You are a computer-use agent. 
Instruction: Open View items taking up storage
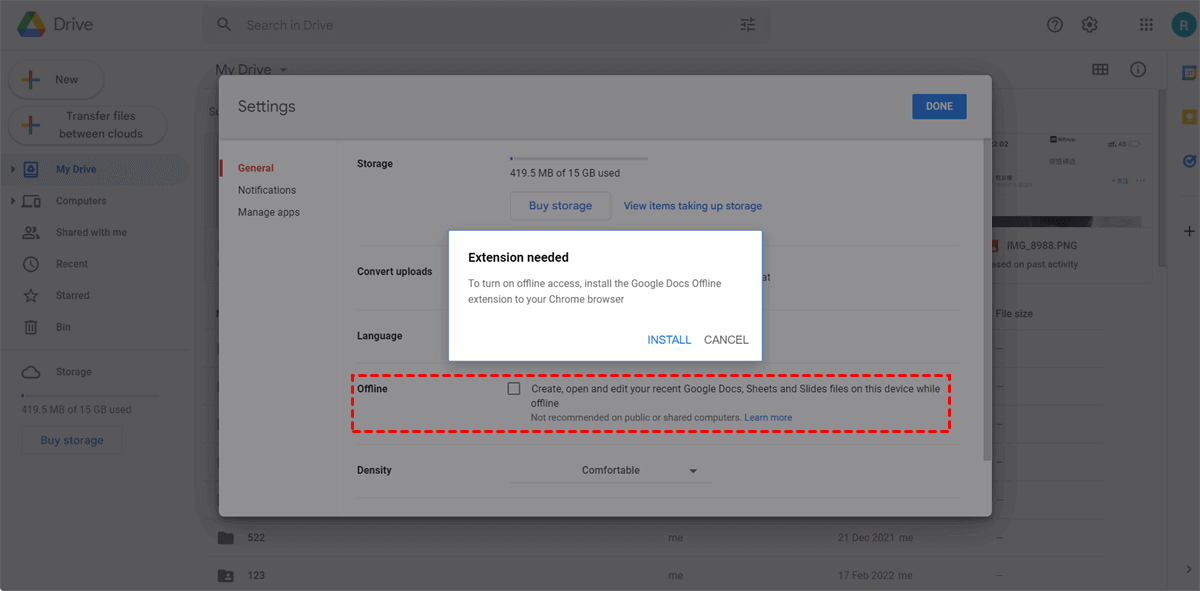click(x=693, y=206)
